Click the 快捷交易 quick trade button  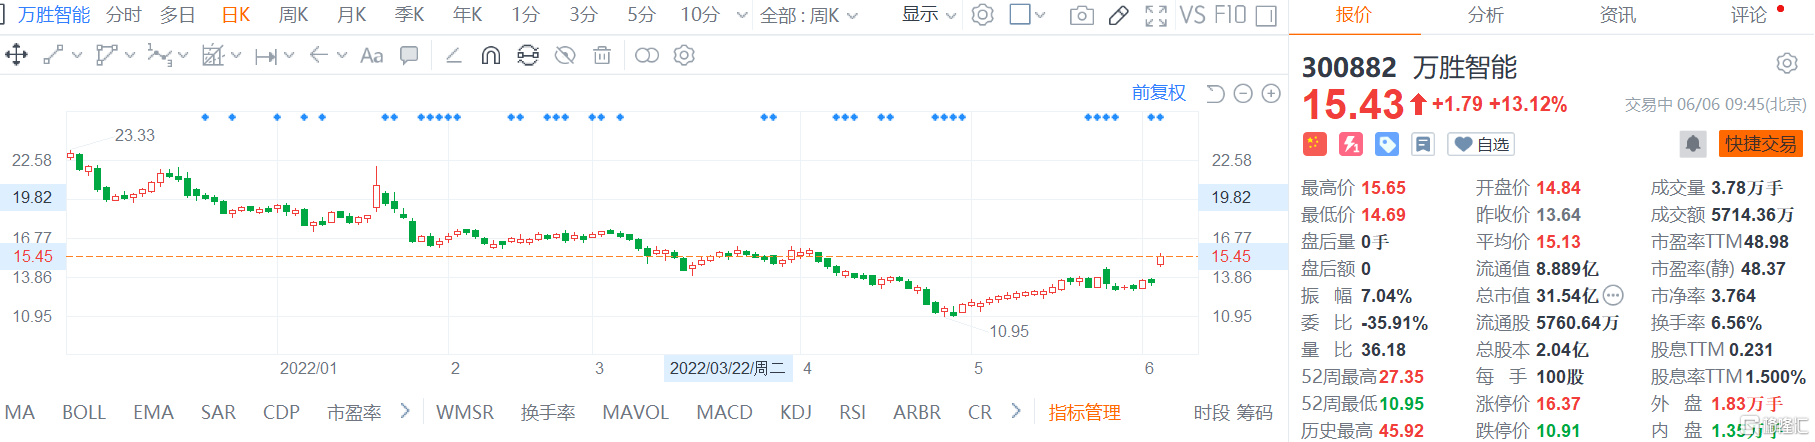pos(1760,144)
